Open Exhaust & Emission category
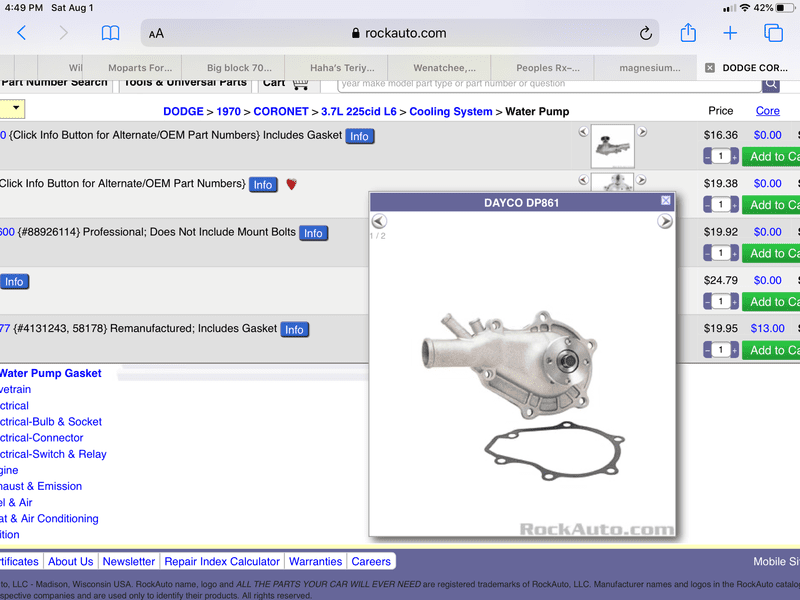Screen dimensions: 800x600 click(x=41, y=486)
